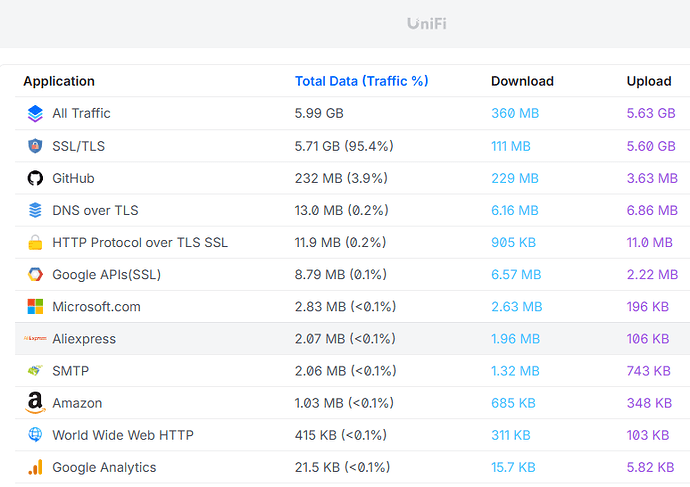Image resolution: width=690 pixels, height=487 pixels.
Task: Click the 311 KB download value
Action: [511, 435]
